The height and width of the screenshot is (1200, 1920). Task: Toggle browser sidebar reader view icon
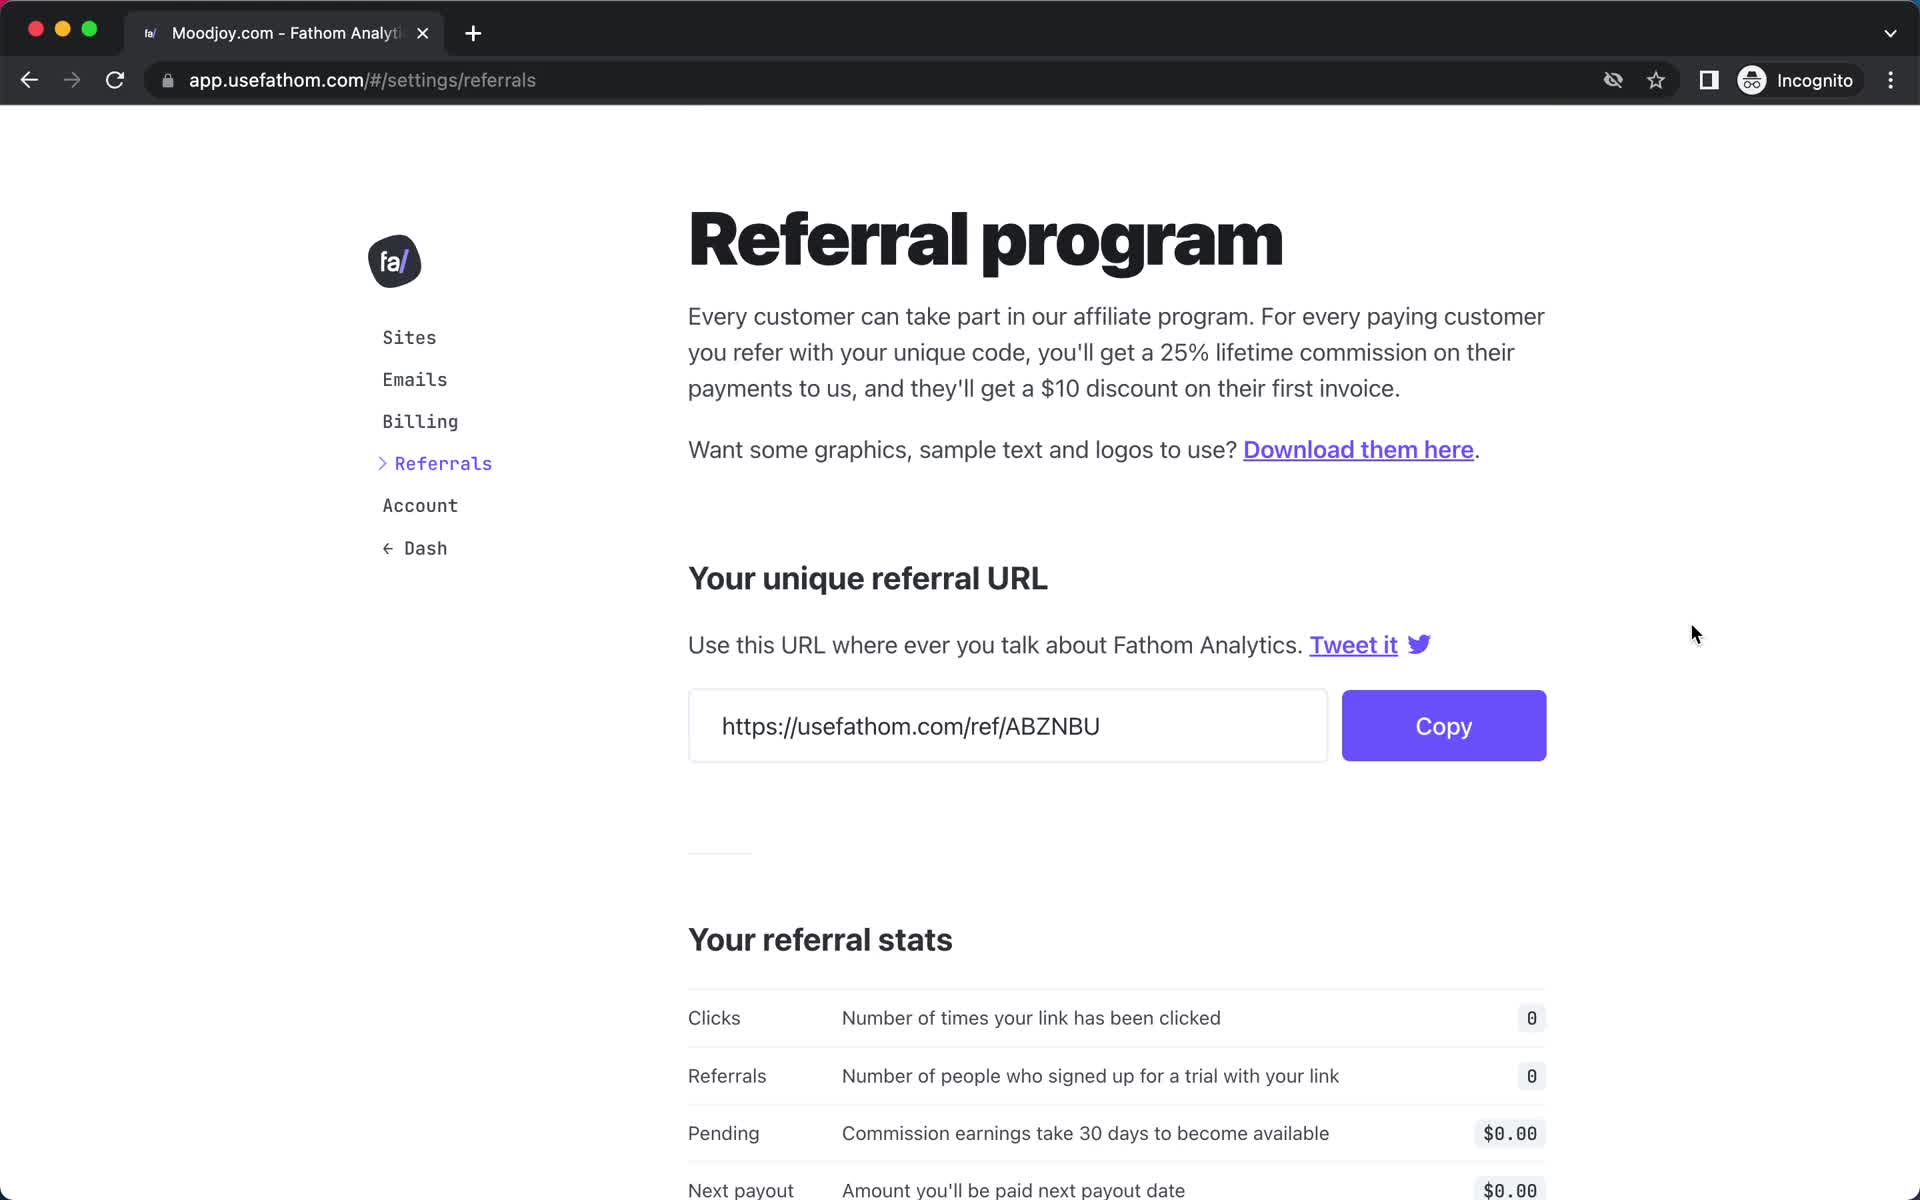tap(1710, 80)
